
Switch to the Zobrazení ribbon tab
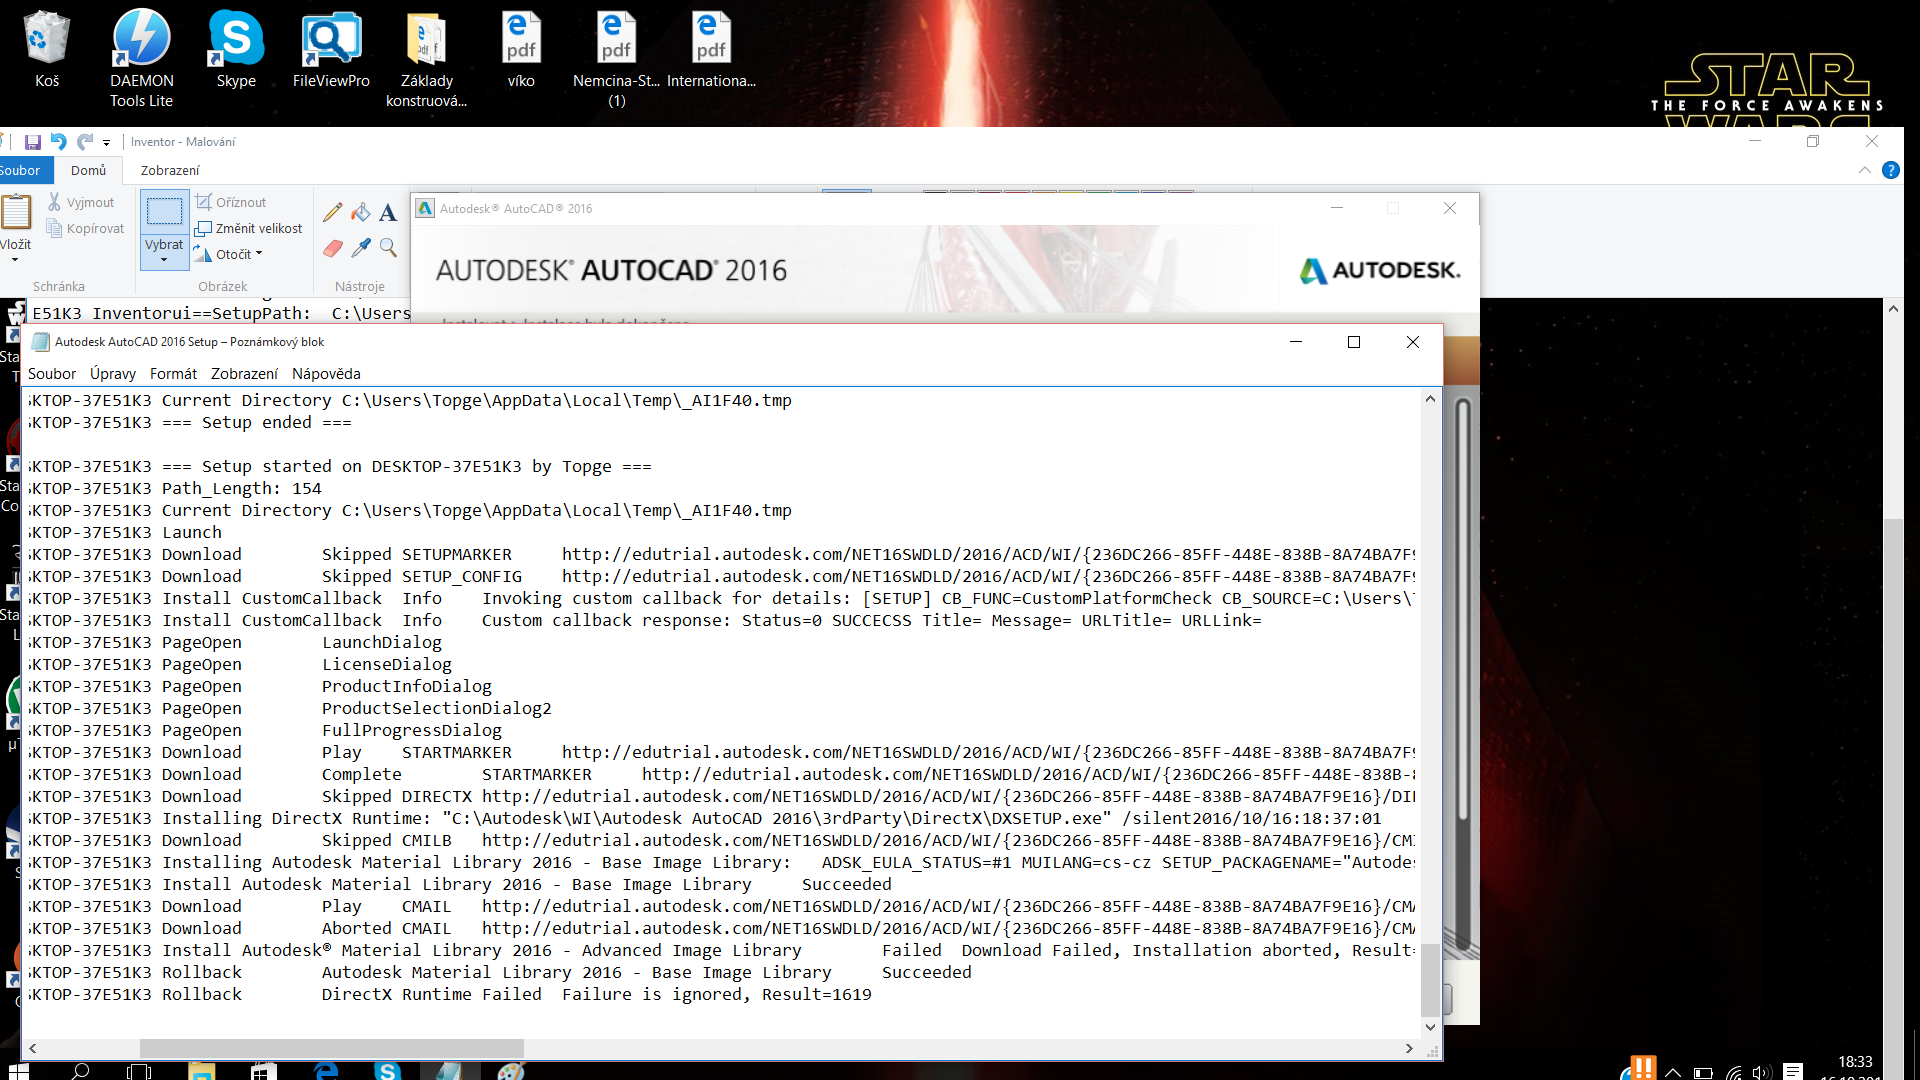tap(170, 170)
